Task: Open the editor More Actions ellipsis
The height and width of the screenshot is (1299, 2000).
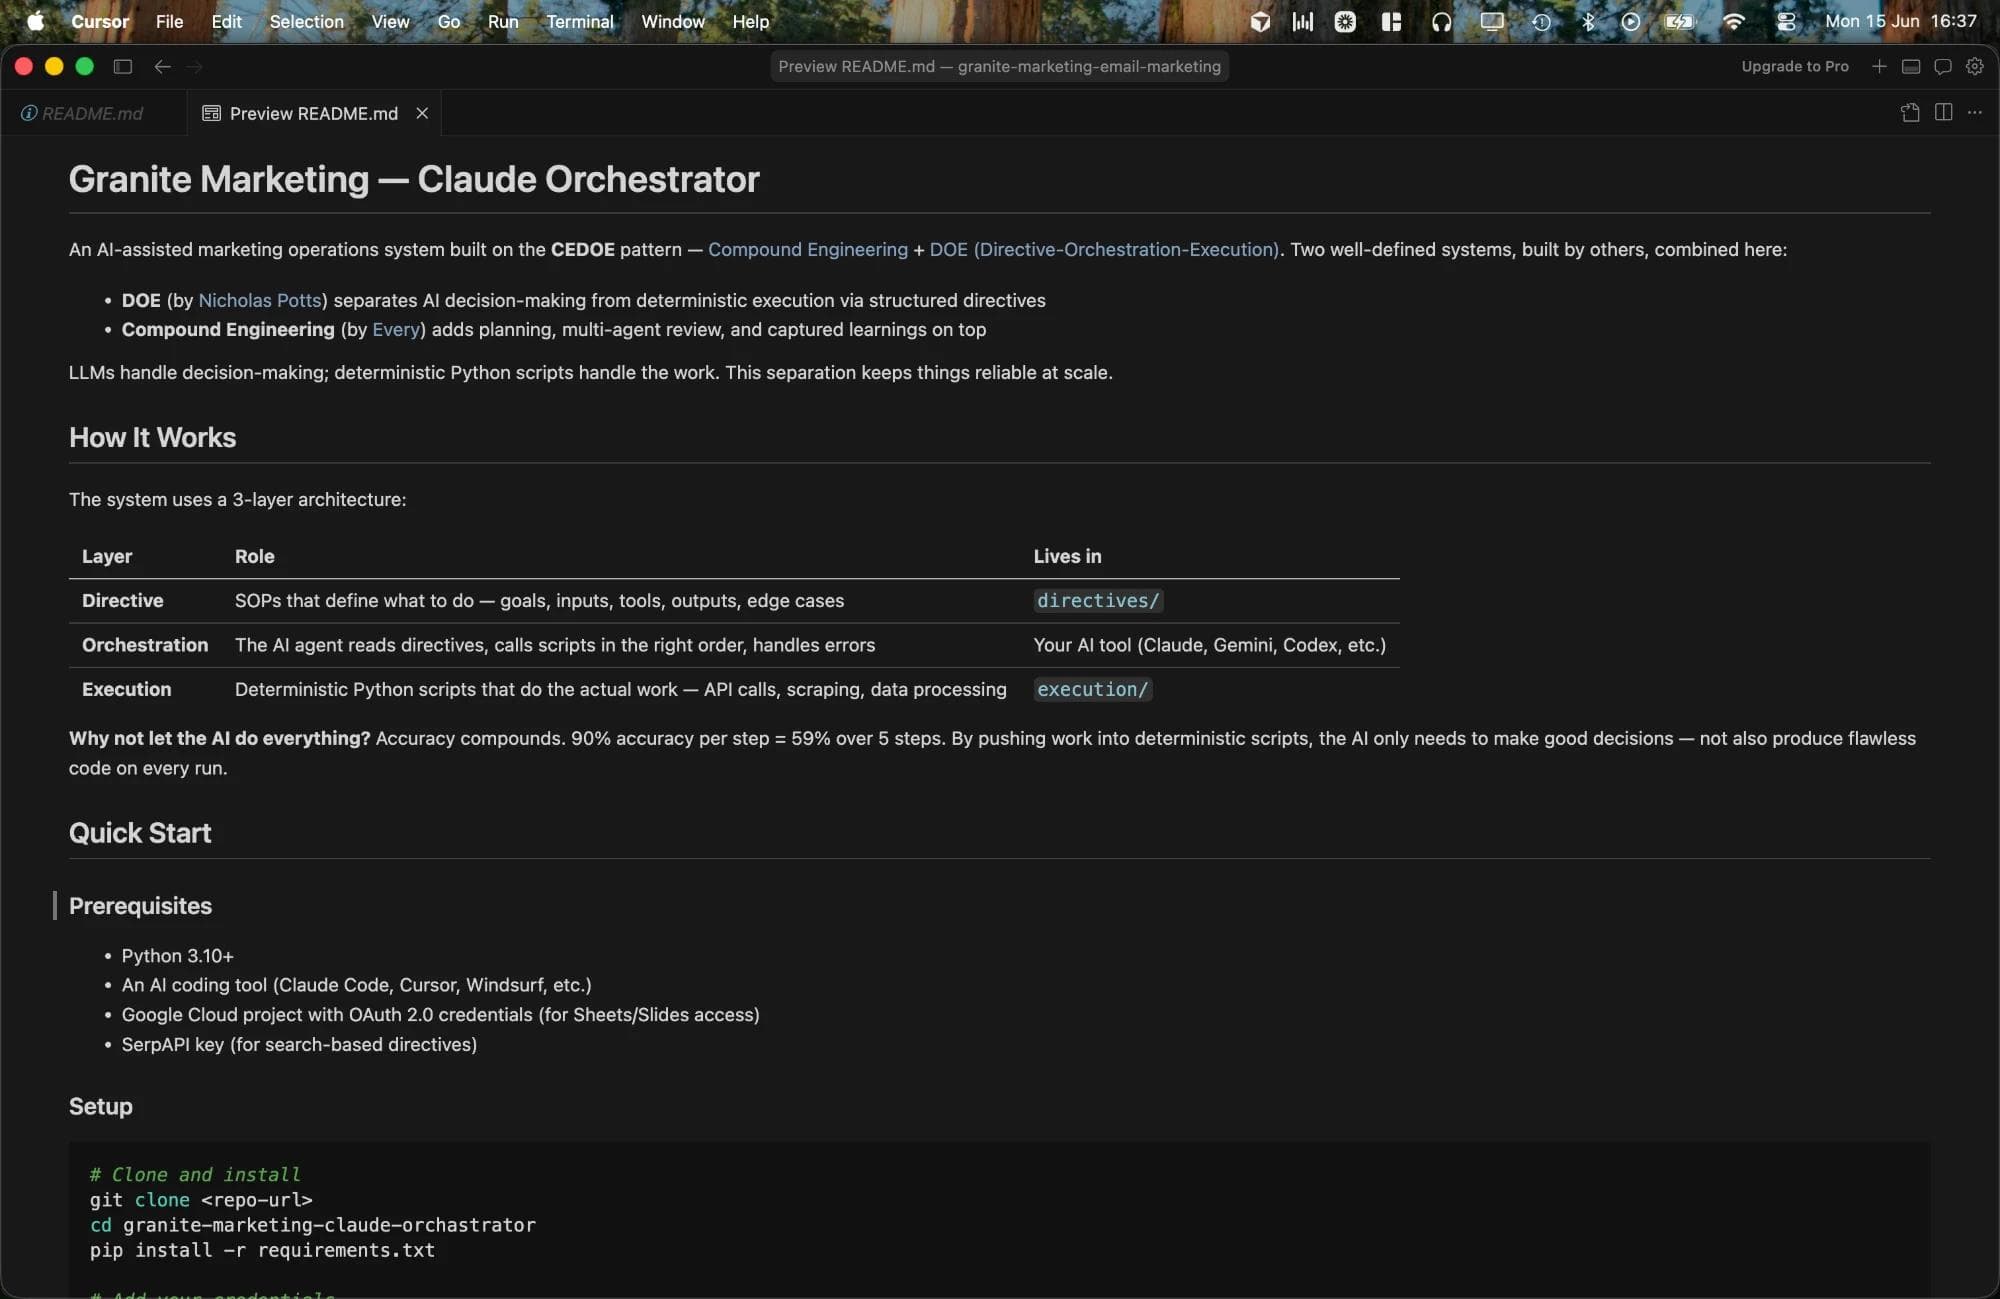Action: tap(1975, 112)
